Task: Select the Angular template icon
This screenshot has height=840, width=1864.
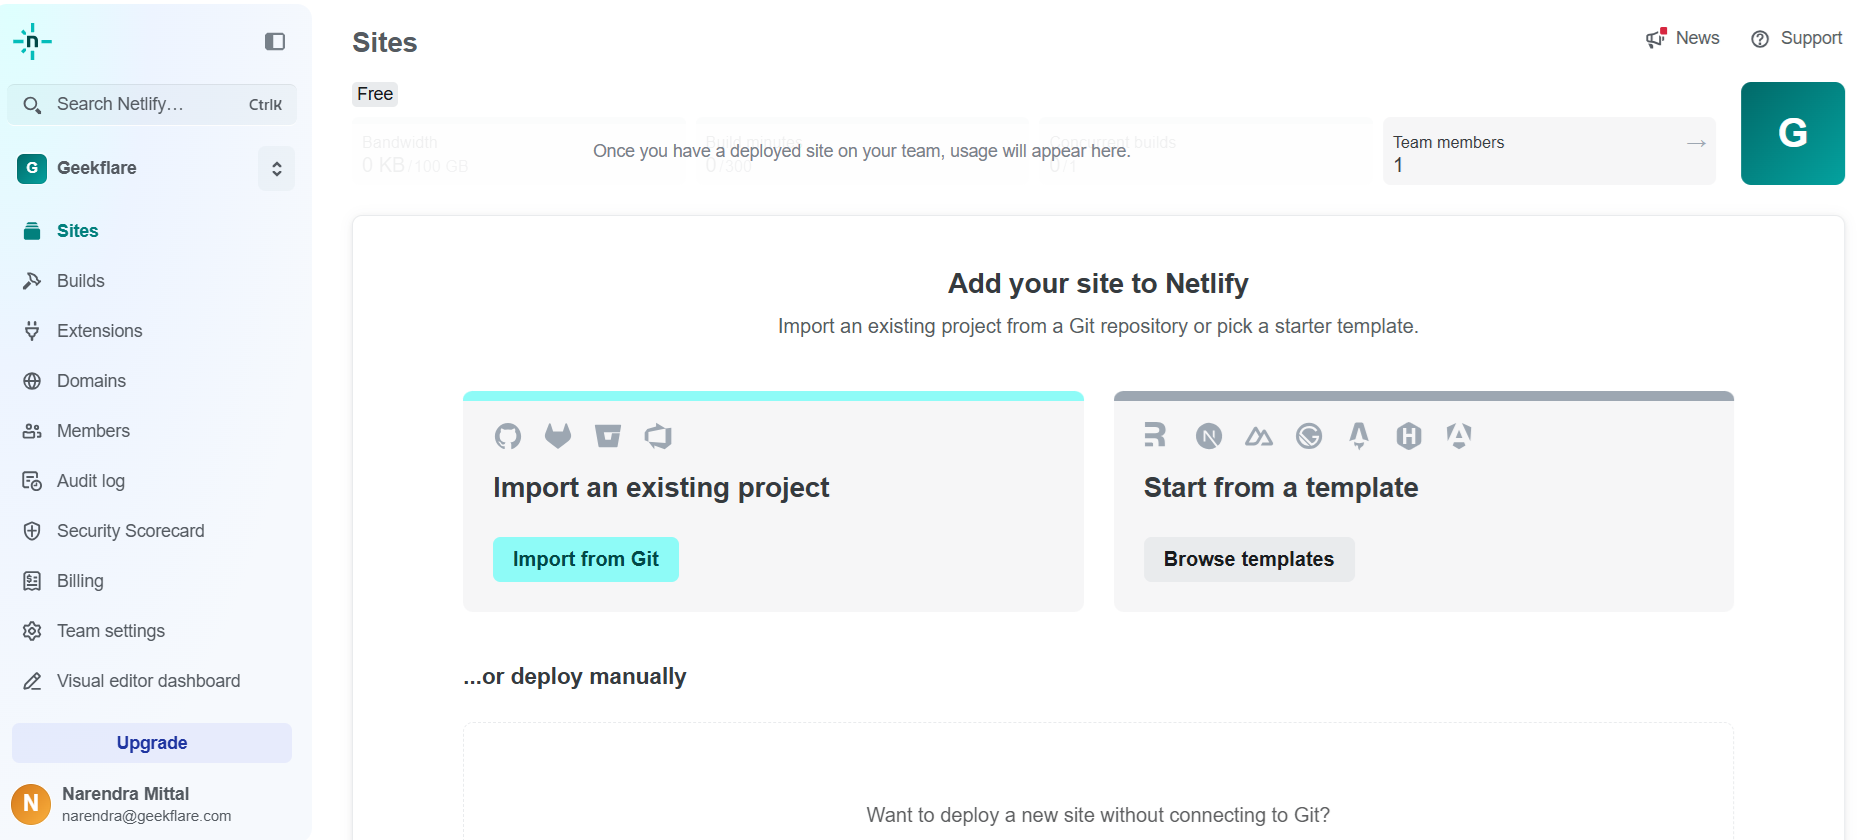Action: click(1459, 436)
